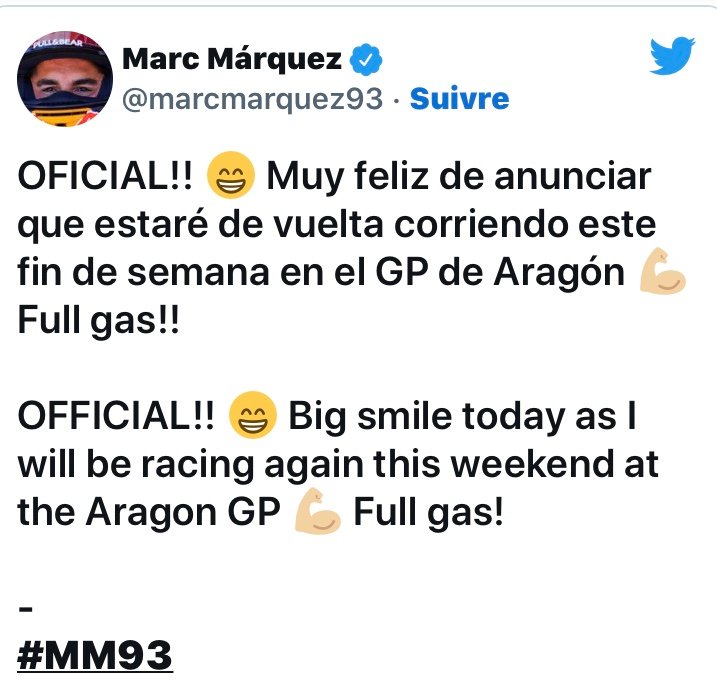Open the #MM93 hashtag
This screenshot has height=679, width=717.
[x=95, y=656]
